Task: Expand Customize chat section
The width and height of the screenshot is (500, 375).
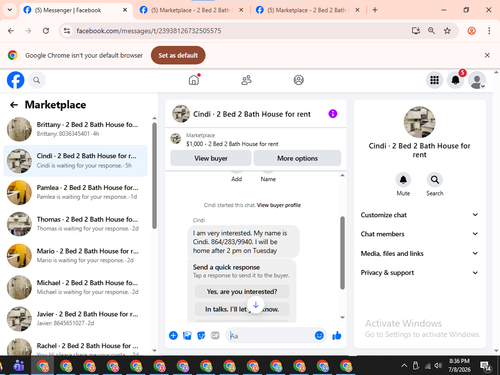Action: (x=419, y=215)
